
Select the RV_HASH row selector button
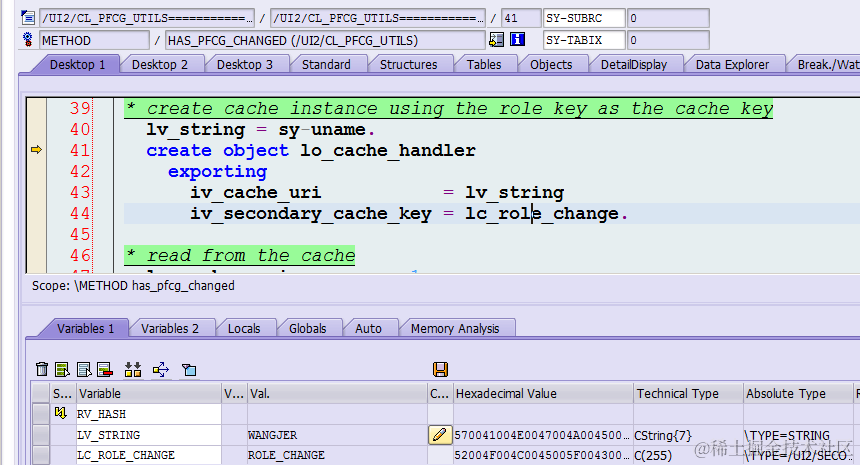coord(41,413)
